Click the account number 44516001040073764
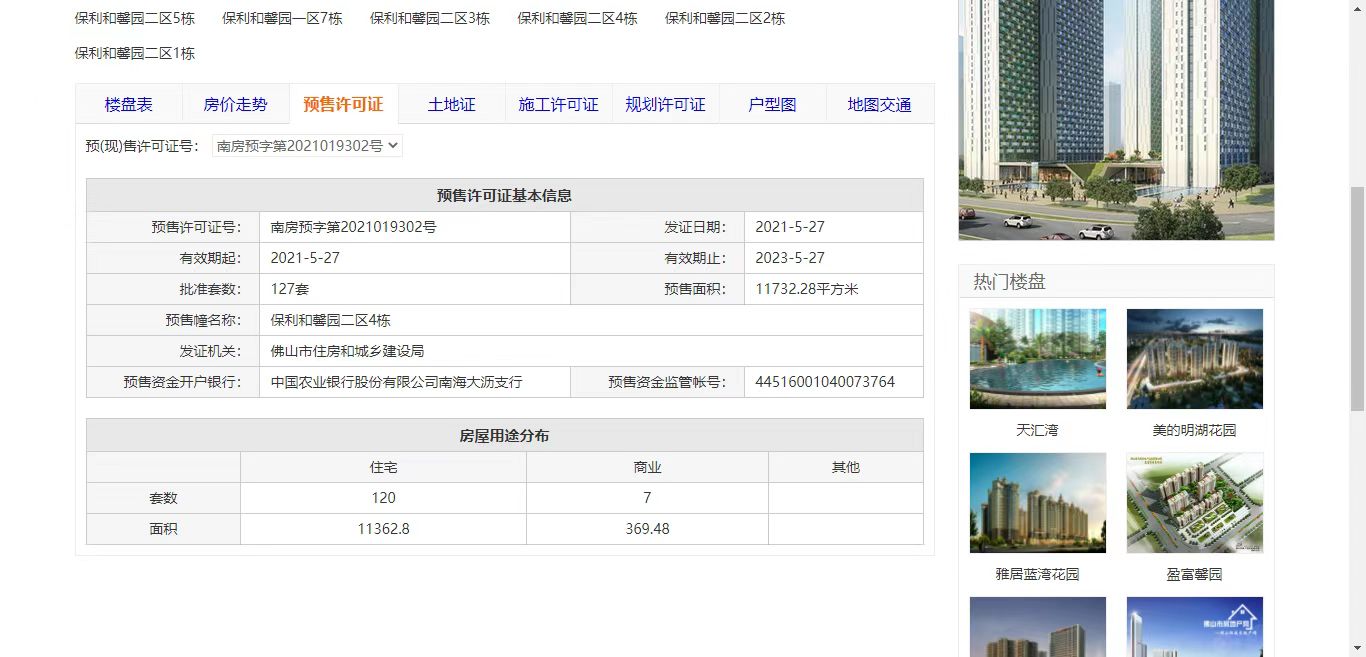Screen dimensions: 1366x657 click(825, 382)
